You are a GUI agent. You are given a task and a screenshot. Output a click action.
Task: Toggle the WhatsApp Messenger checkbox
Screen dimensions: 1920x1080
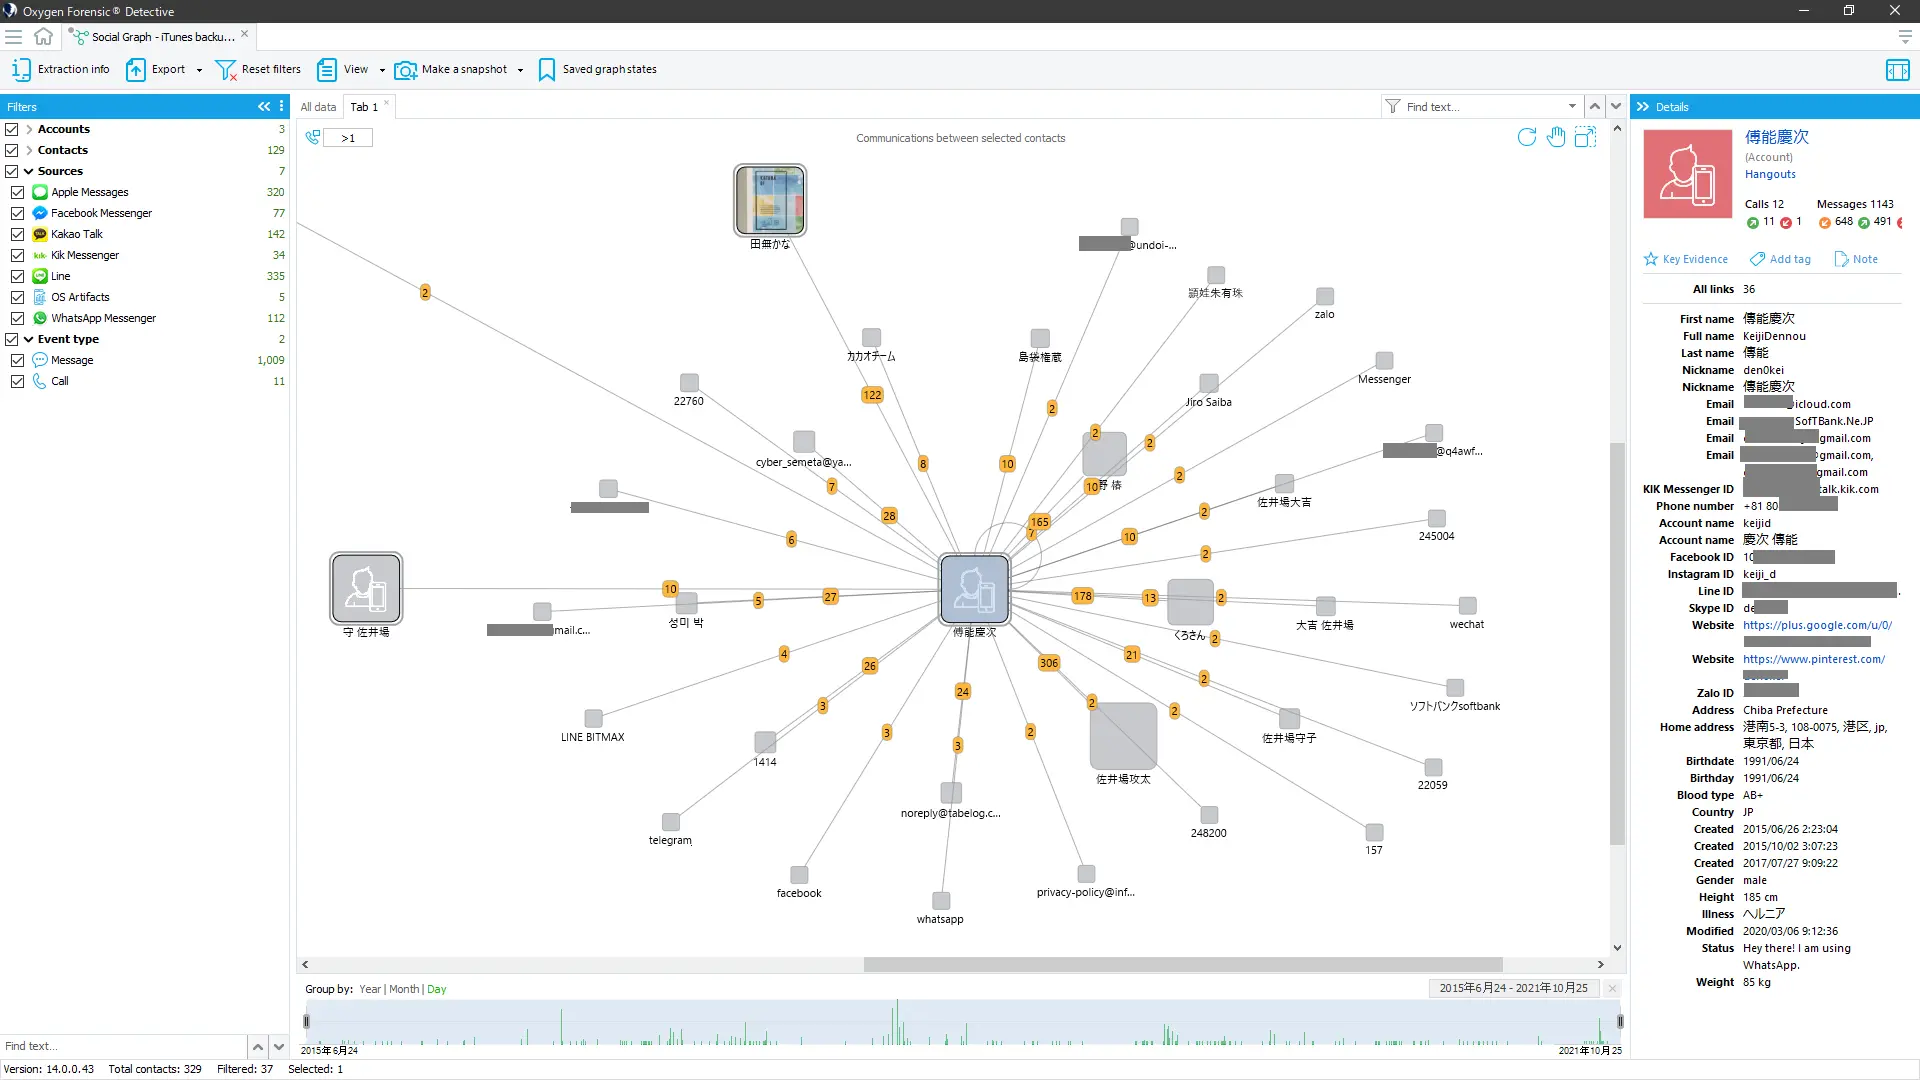click(x=17, y=318)
